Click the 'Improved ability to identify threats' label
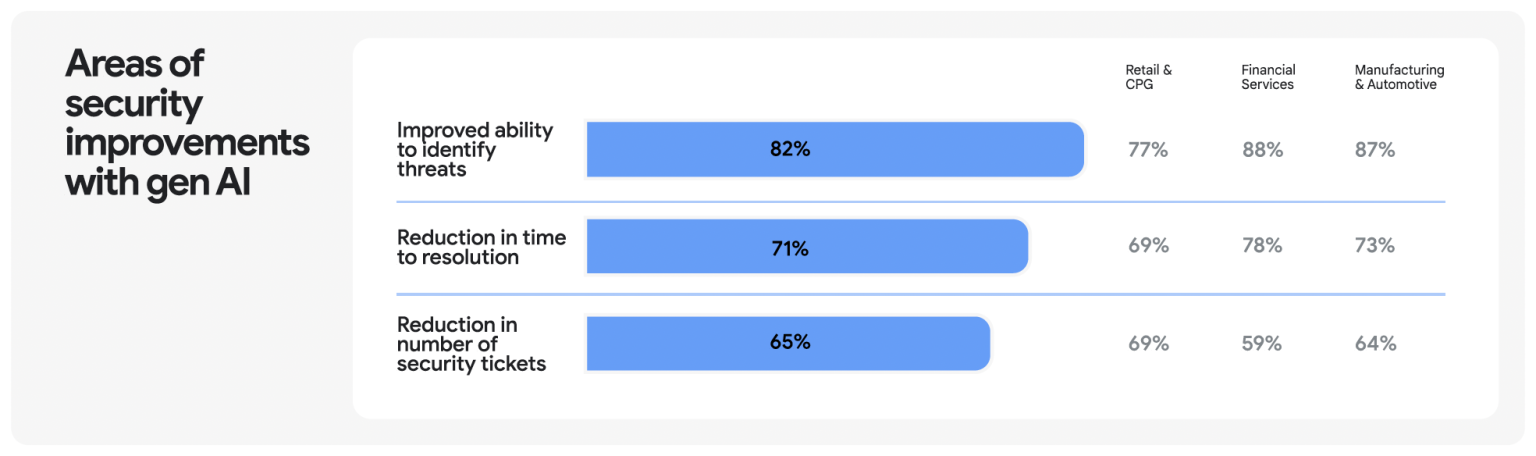This screenshot has width=1536, height=456. [x=474, y=150]
